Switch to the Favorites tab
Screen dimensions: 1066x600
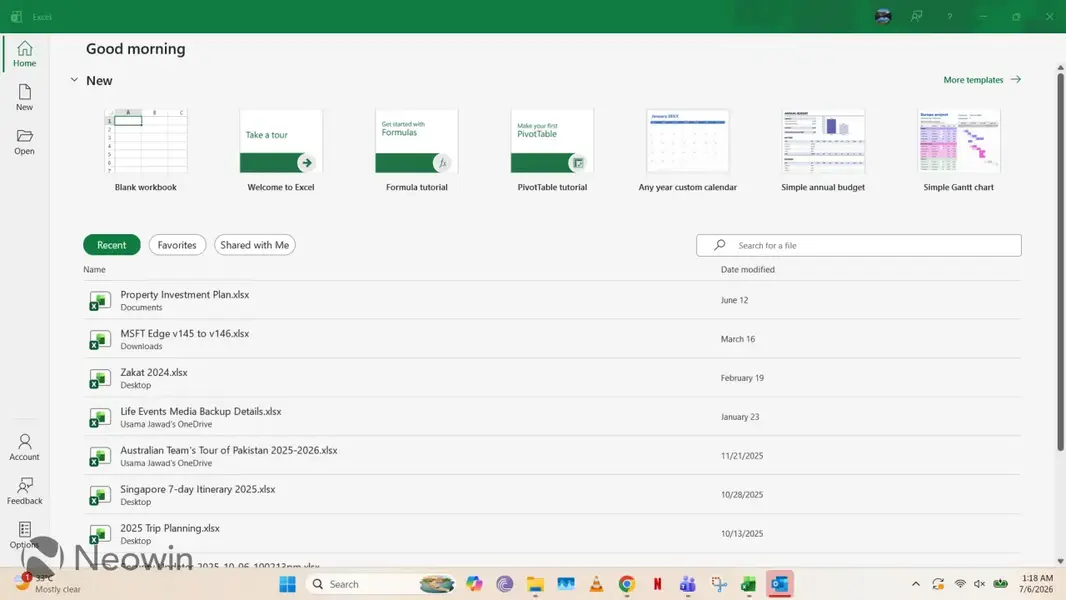click(x=177, y=245)
